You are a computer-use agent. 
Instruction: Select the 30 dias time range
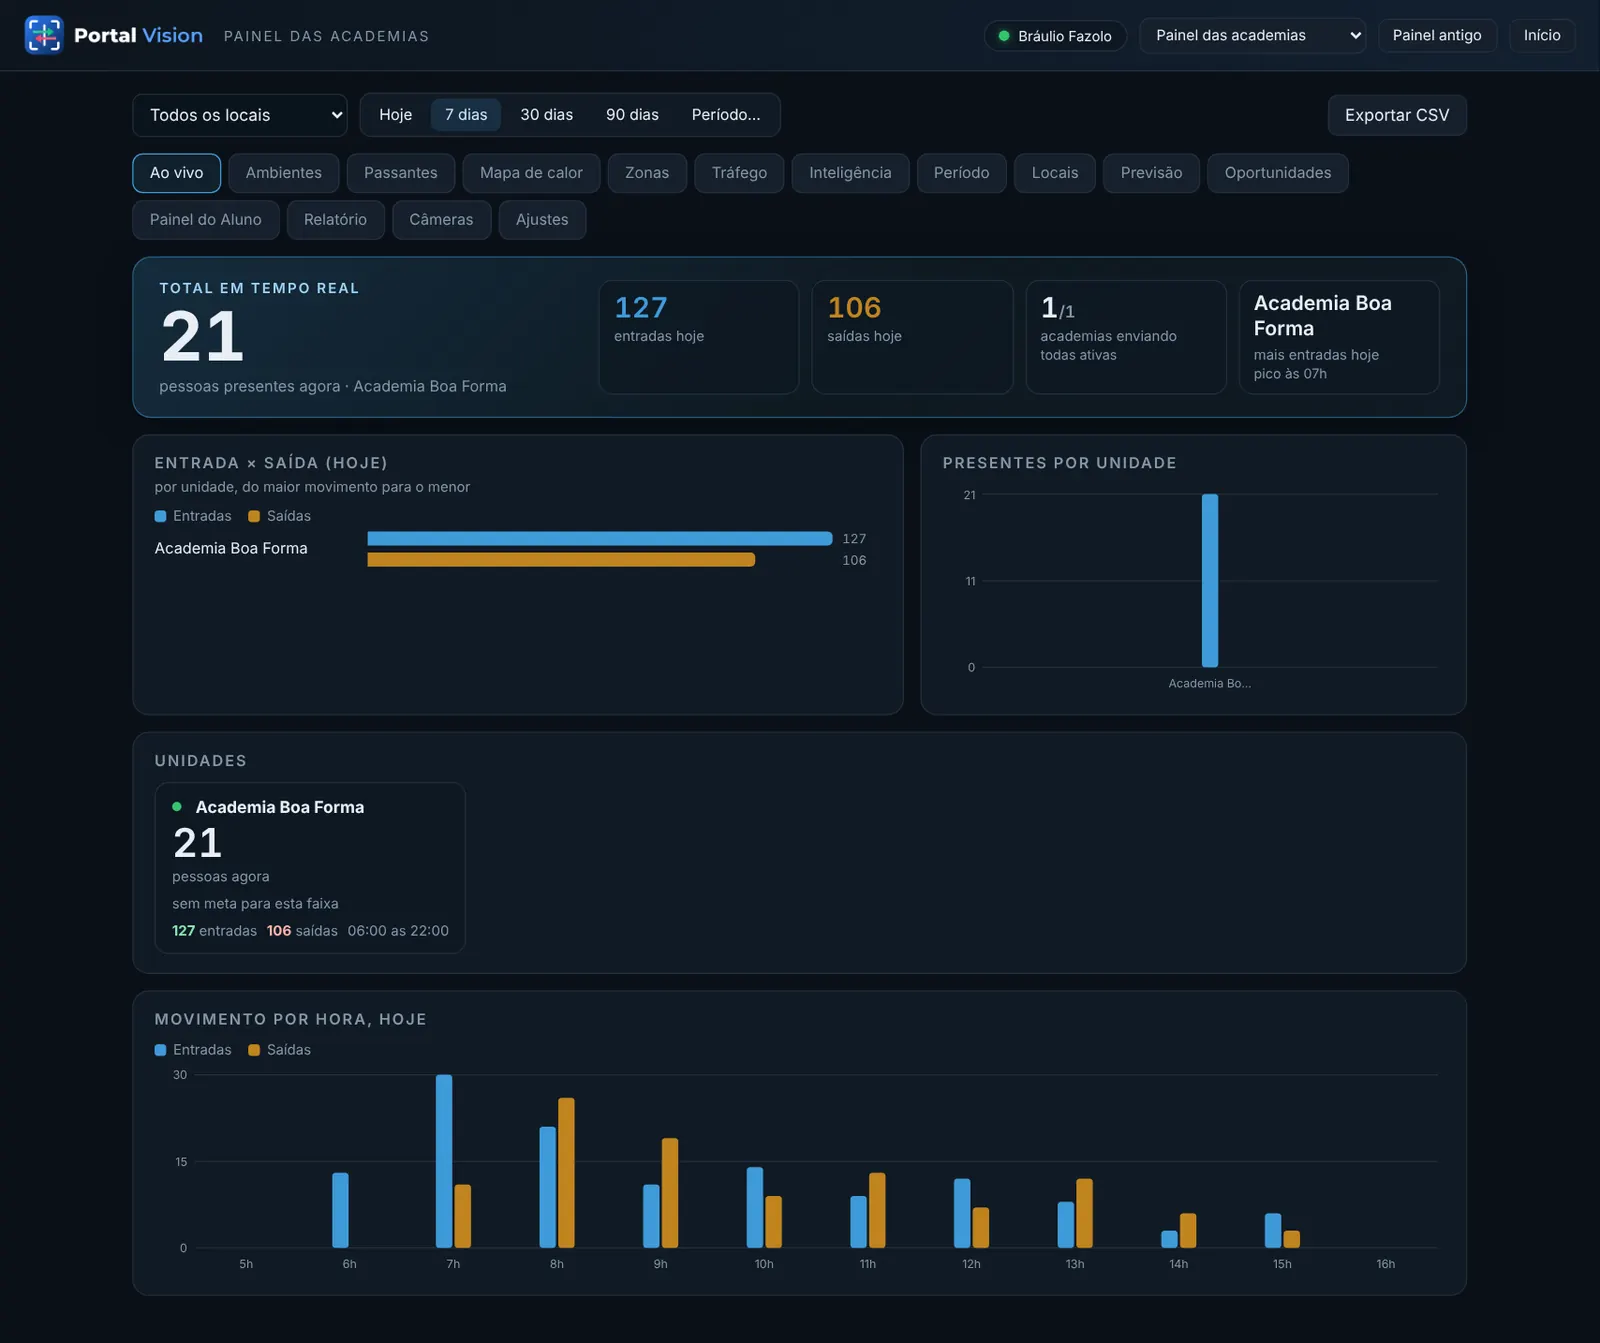547,115
